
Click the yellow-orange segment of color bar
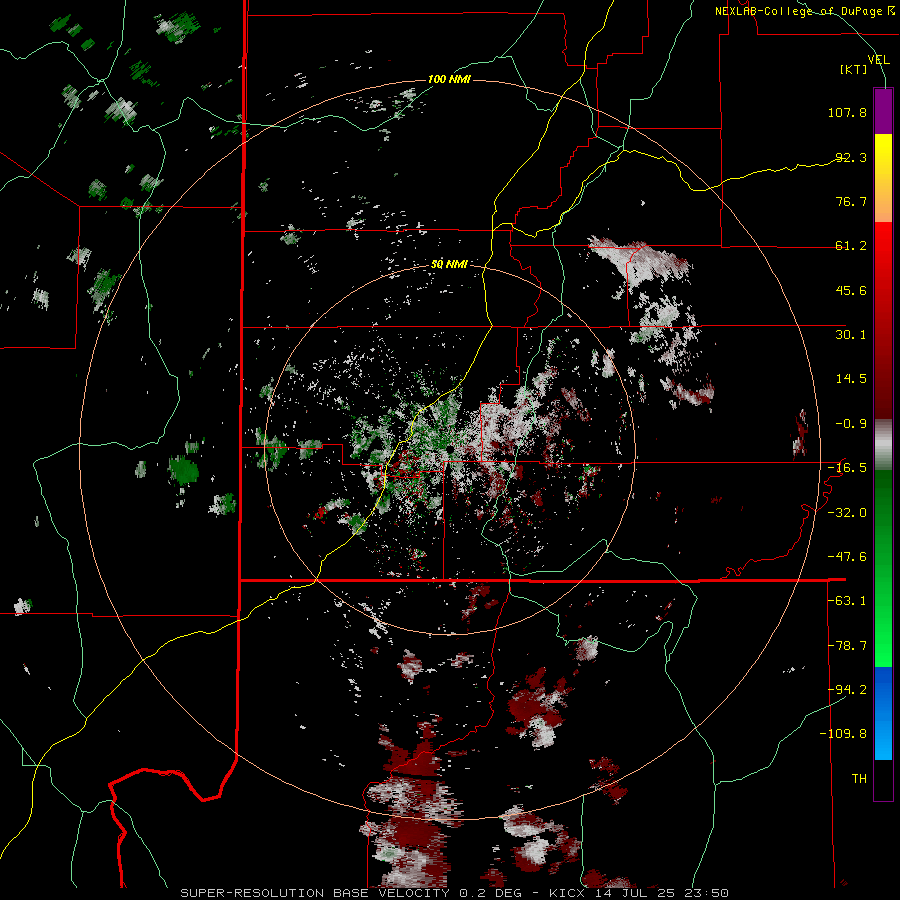[x=883, y=178]
